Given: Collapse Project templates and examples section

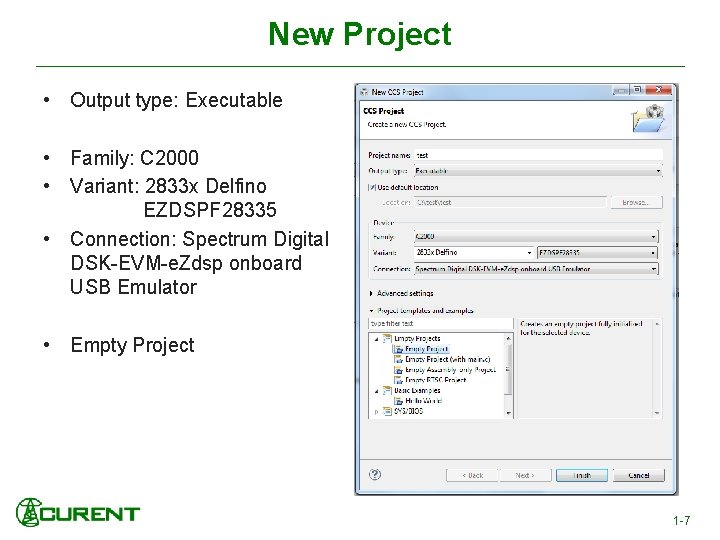Looking at the screenshot, I should (x=371, y=311).
